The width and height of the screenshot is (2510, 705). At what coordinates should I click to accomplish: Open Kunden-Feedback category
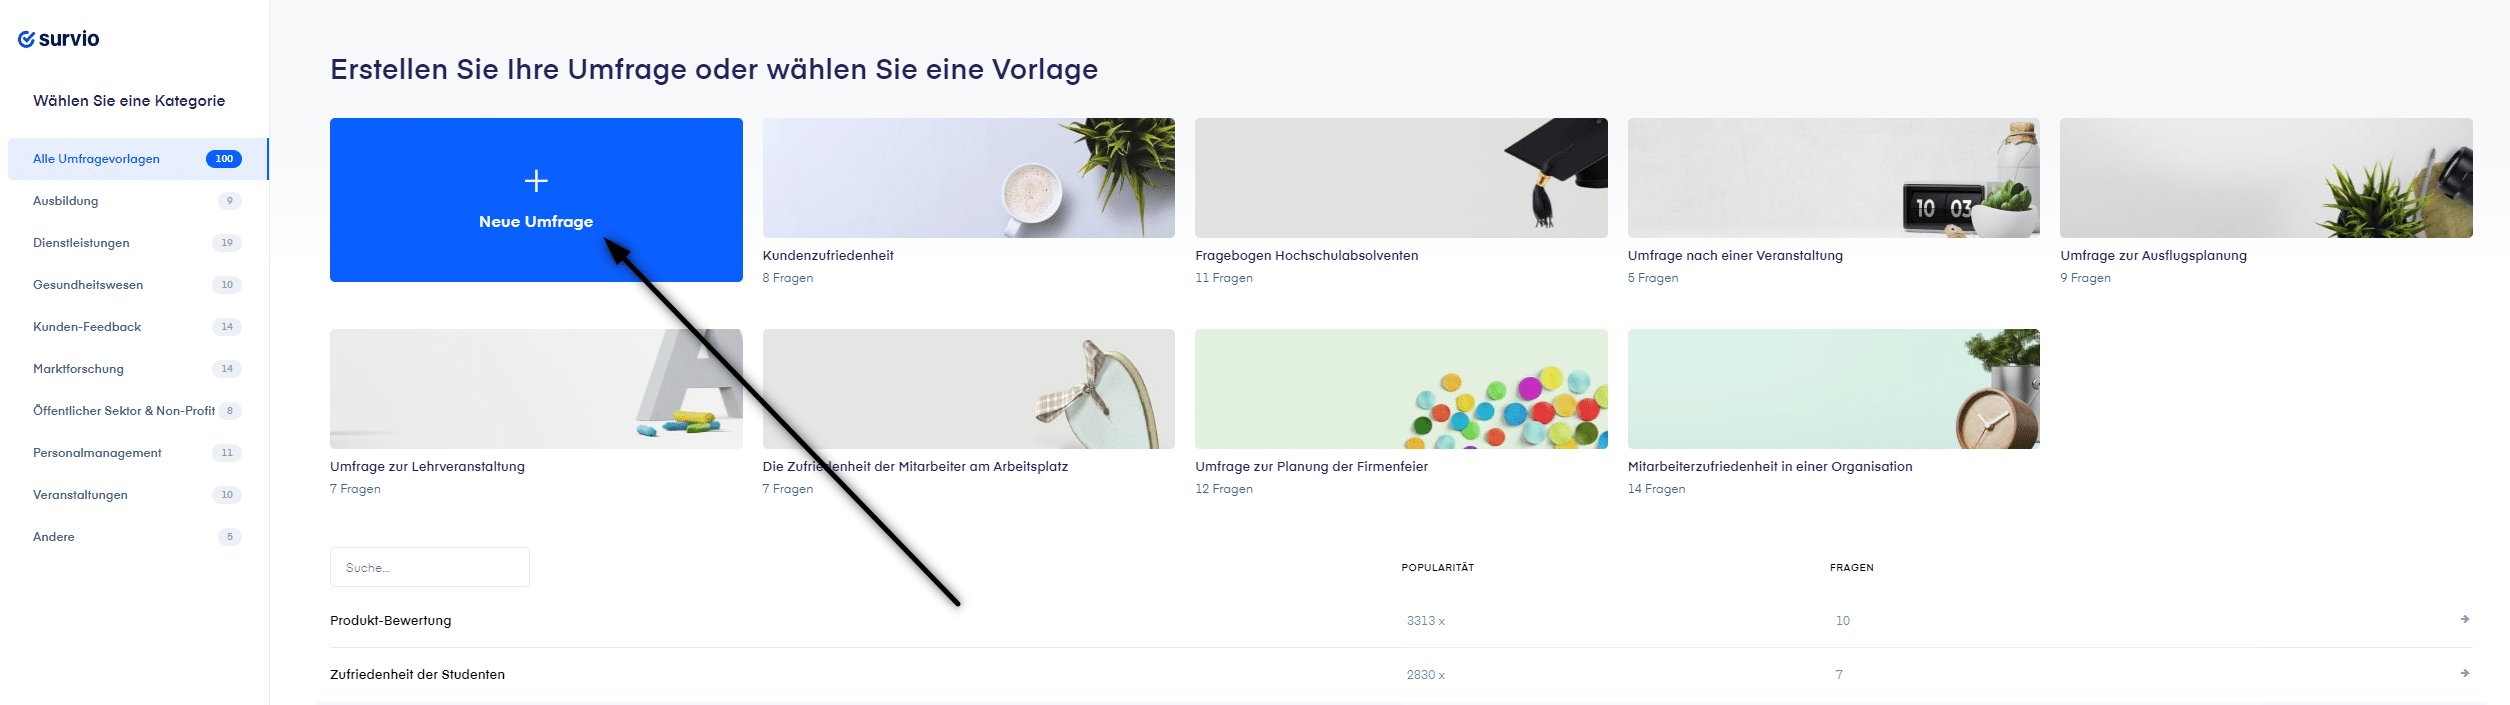click(138, 327)
